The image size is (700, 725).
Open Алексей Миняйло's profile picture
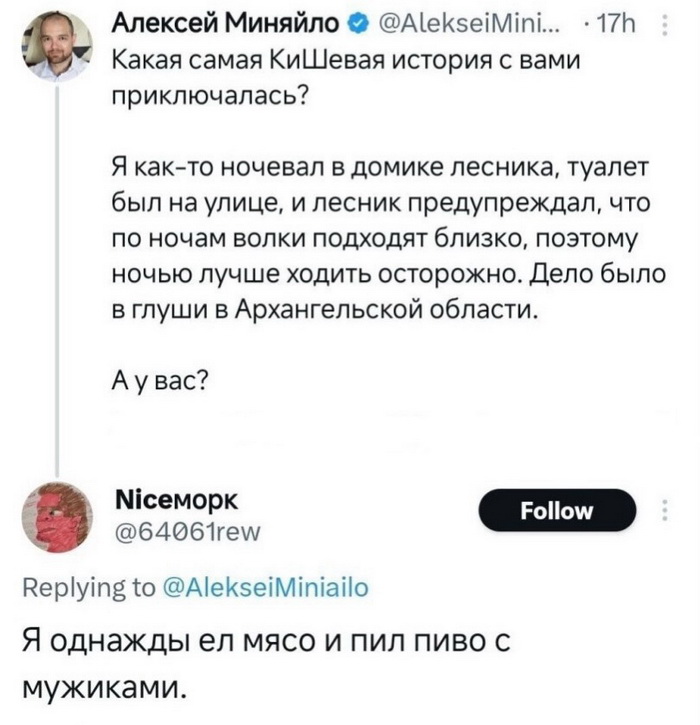point(57,46)
